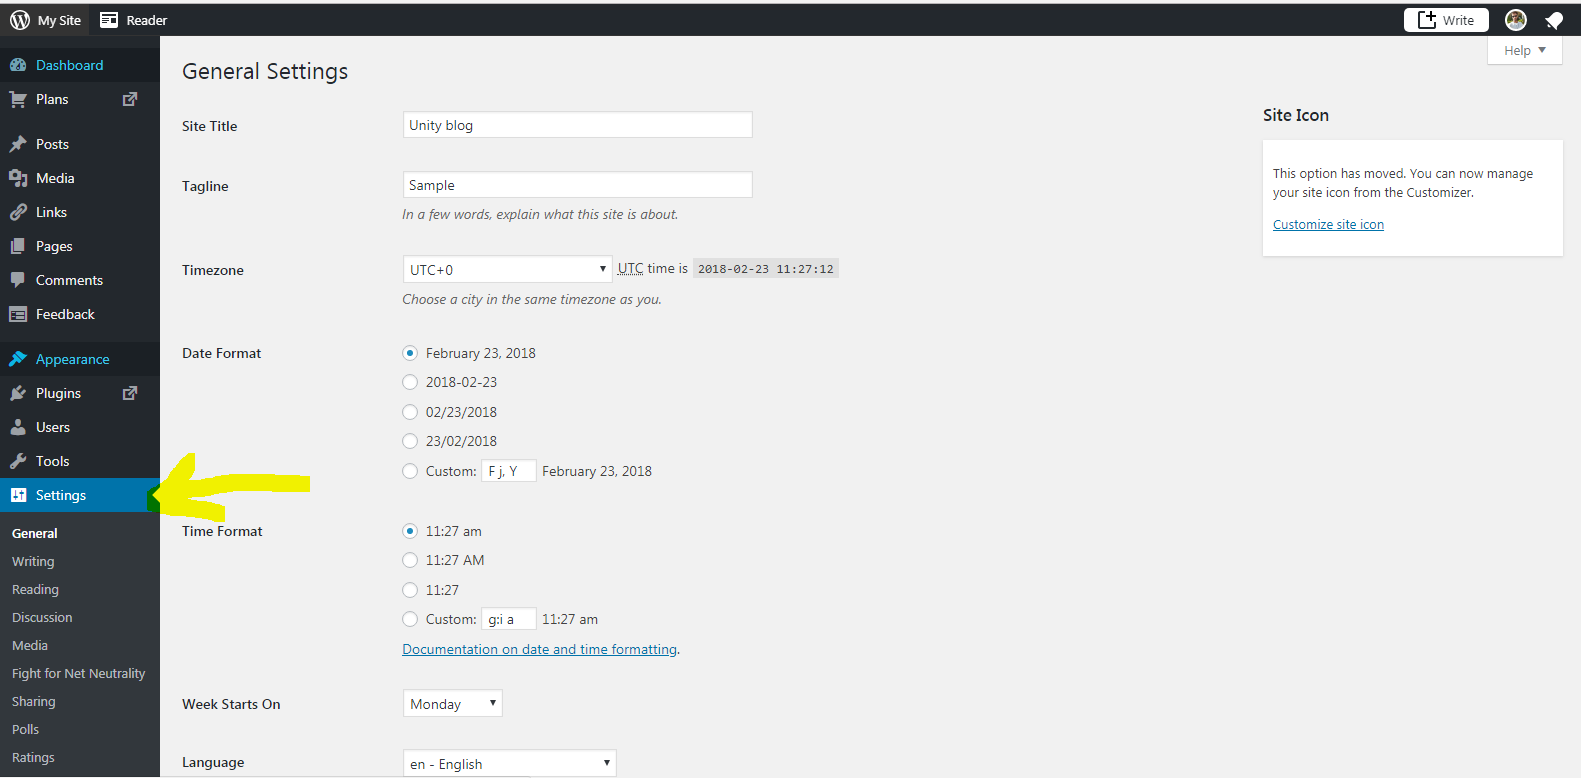Image resolution: width=1581 pixels, height=778 pixels.
Task: Choose the 23/02/2018 date format option
Action: tap(410, 441)
